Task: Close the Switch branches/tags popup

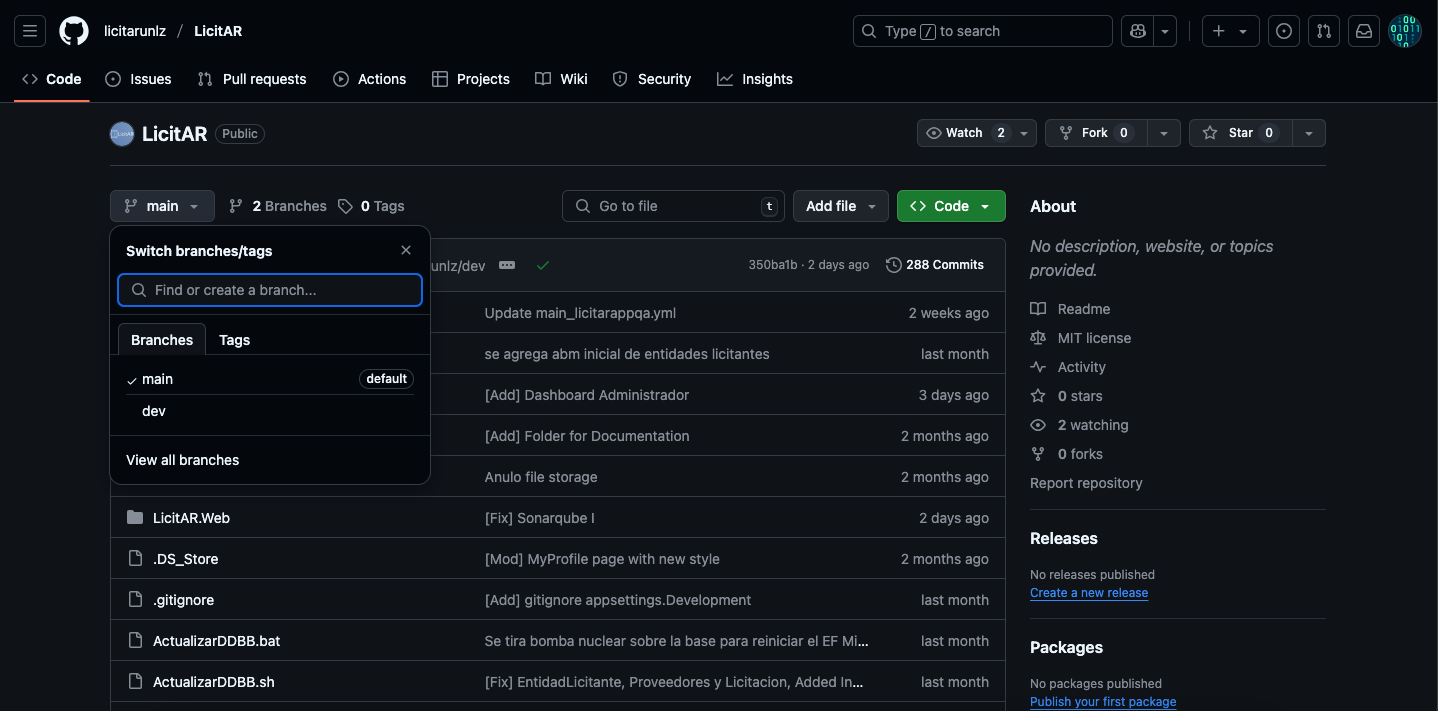Action: coord(405,251)
